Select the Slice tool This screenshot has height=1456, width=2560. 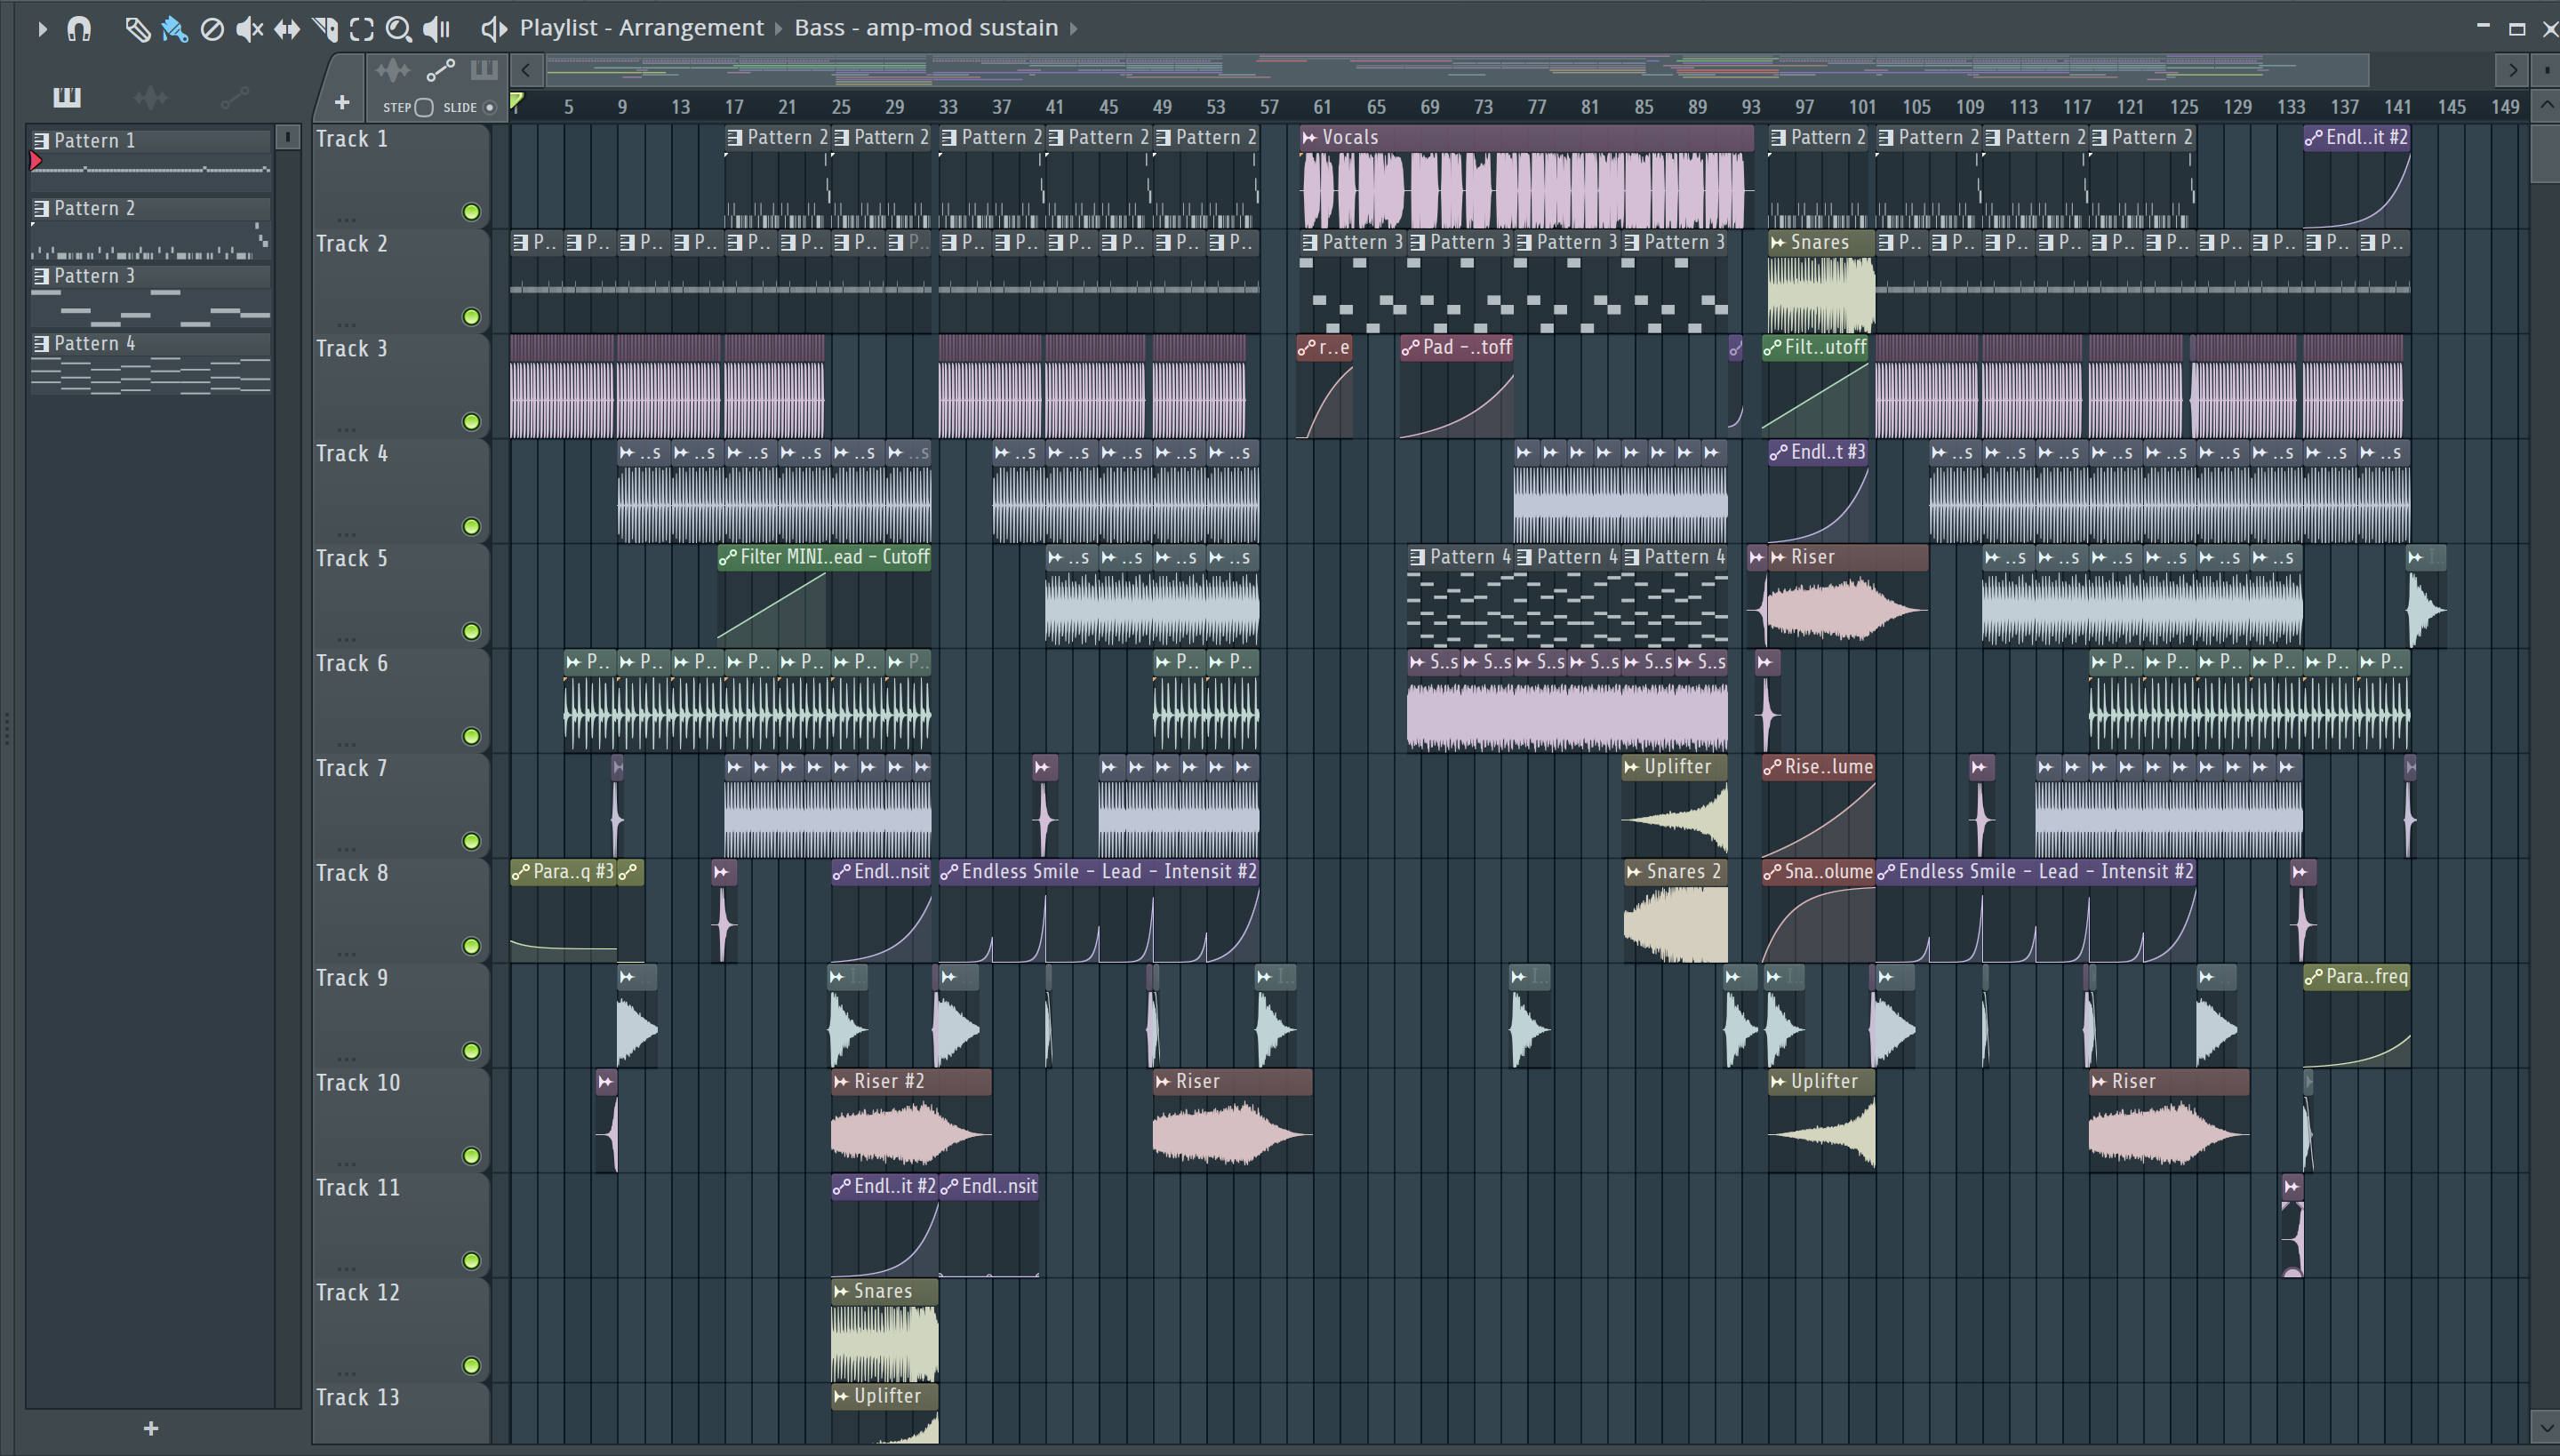pos(325,29)
